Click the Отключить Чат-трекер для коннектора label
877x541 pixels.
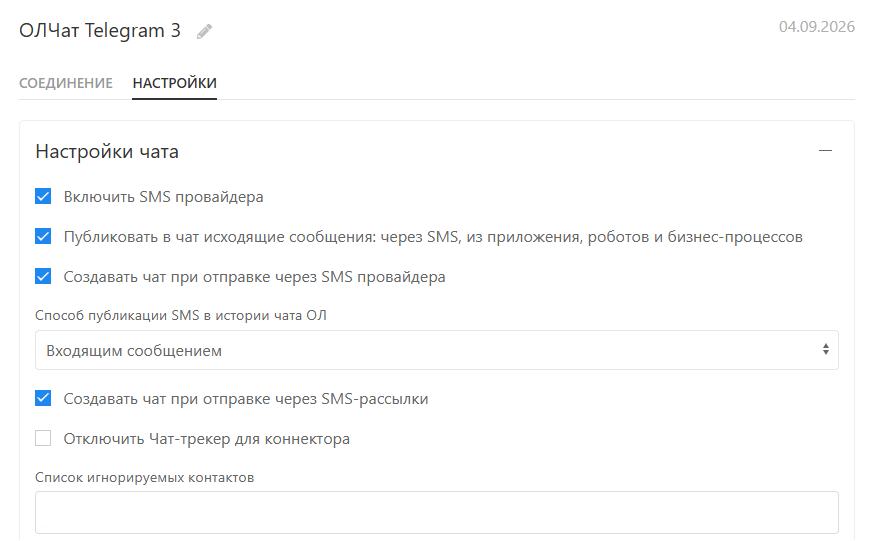[206, 439]
